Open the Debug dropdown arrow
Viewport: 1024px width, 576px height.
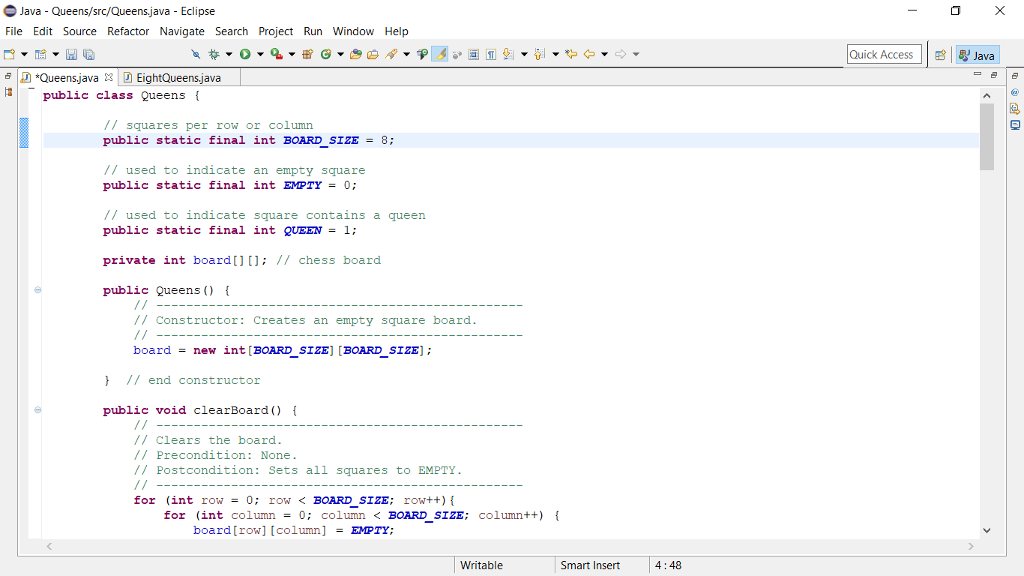point(228,54)
